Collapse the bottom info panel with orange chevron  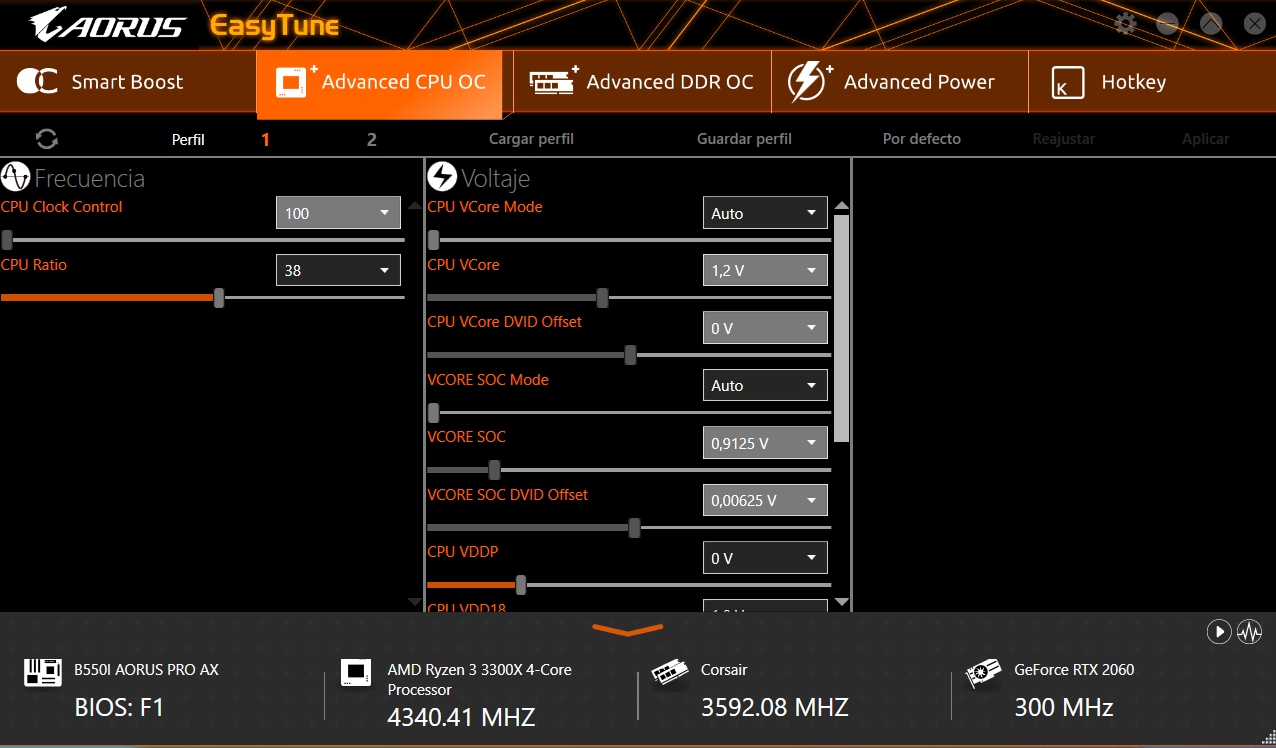click(x=628, y=630)
